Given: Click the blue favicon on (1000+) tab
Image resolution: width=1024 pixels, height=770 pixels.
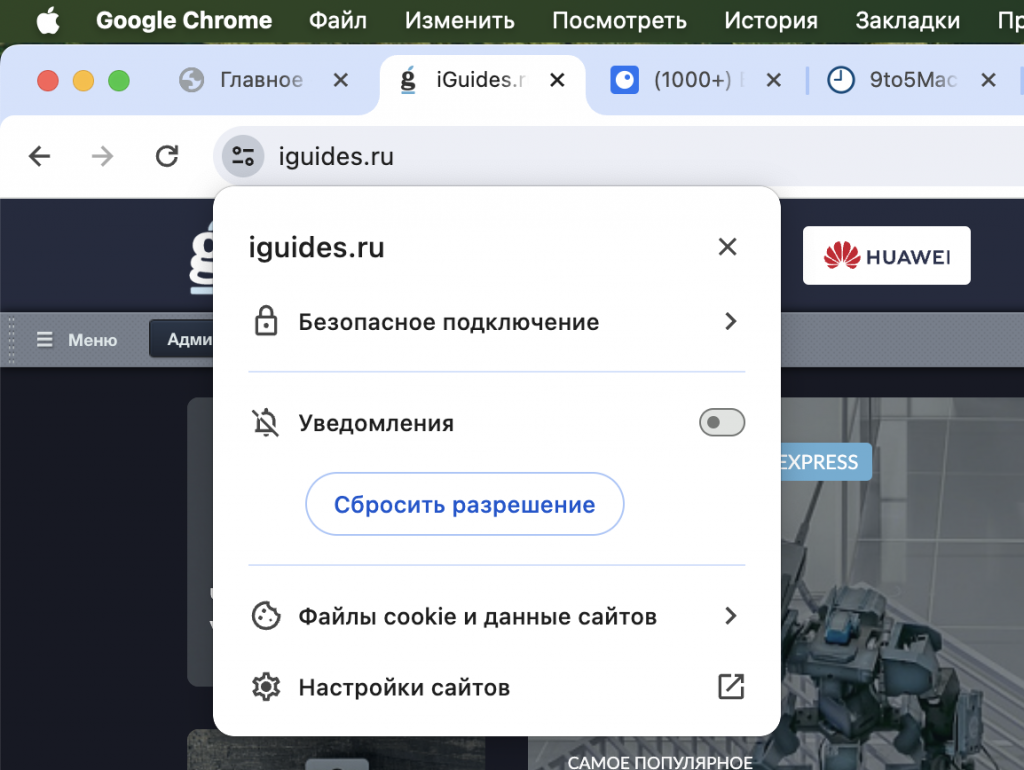Looking at the screenshot, I should click(x=624, y=80).
